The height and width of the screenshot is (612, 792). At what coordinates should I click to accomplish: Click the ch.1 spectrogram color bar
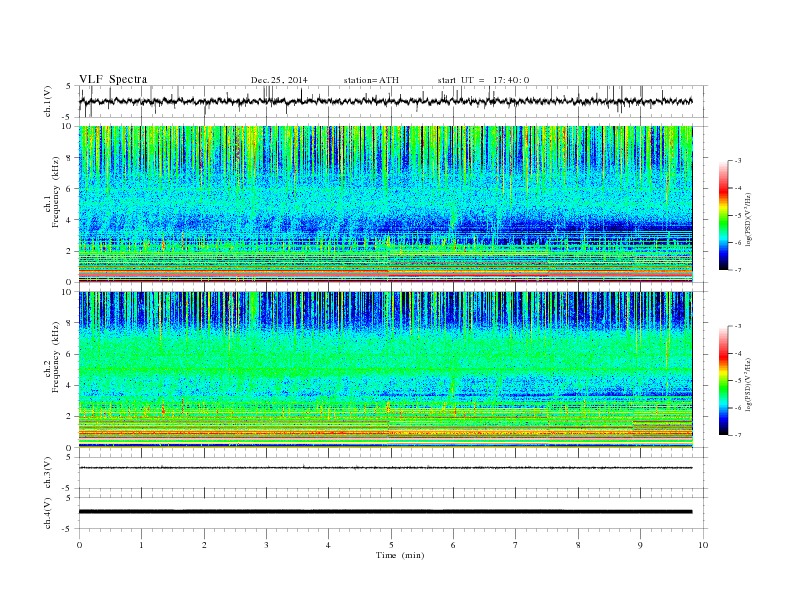[723, 215]
